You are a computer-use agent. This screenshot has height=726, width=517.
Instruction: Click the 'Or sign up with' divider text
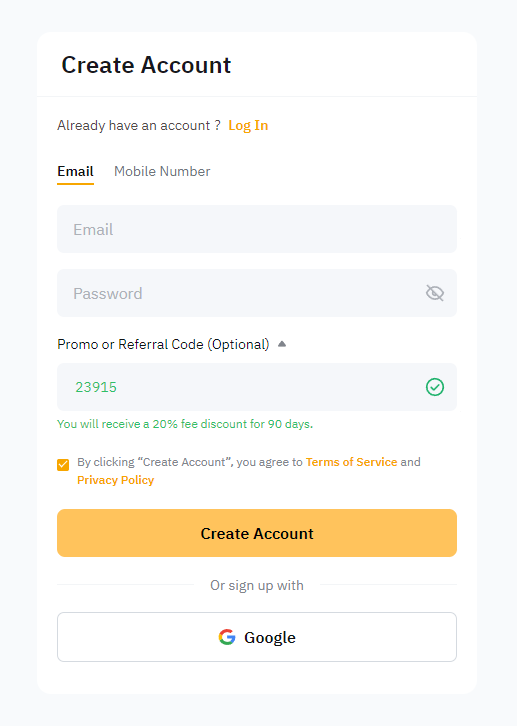257,585
